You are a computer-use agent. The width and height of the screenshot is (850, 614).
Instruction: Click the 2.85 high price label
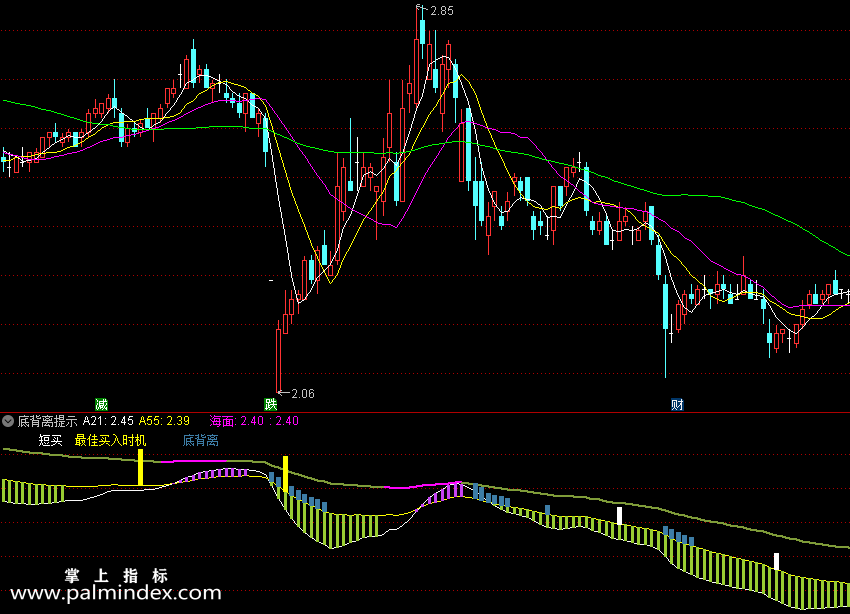click(x=442, y=11)
